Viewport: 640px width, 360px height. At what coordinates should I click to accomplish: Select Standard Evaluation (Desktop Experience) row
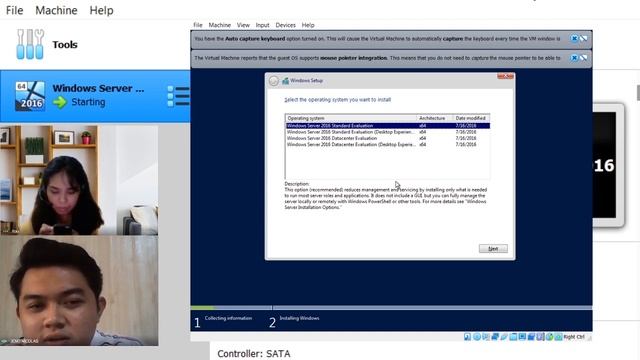pos(387,132)
